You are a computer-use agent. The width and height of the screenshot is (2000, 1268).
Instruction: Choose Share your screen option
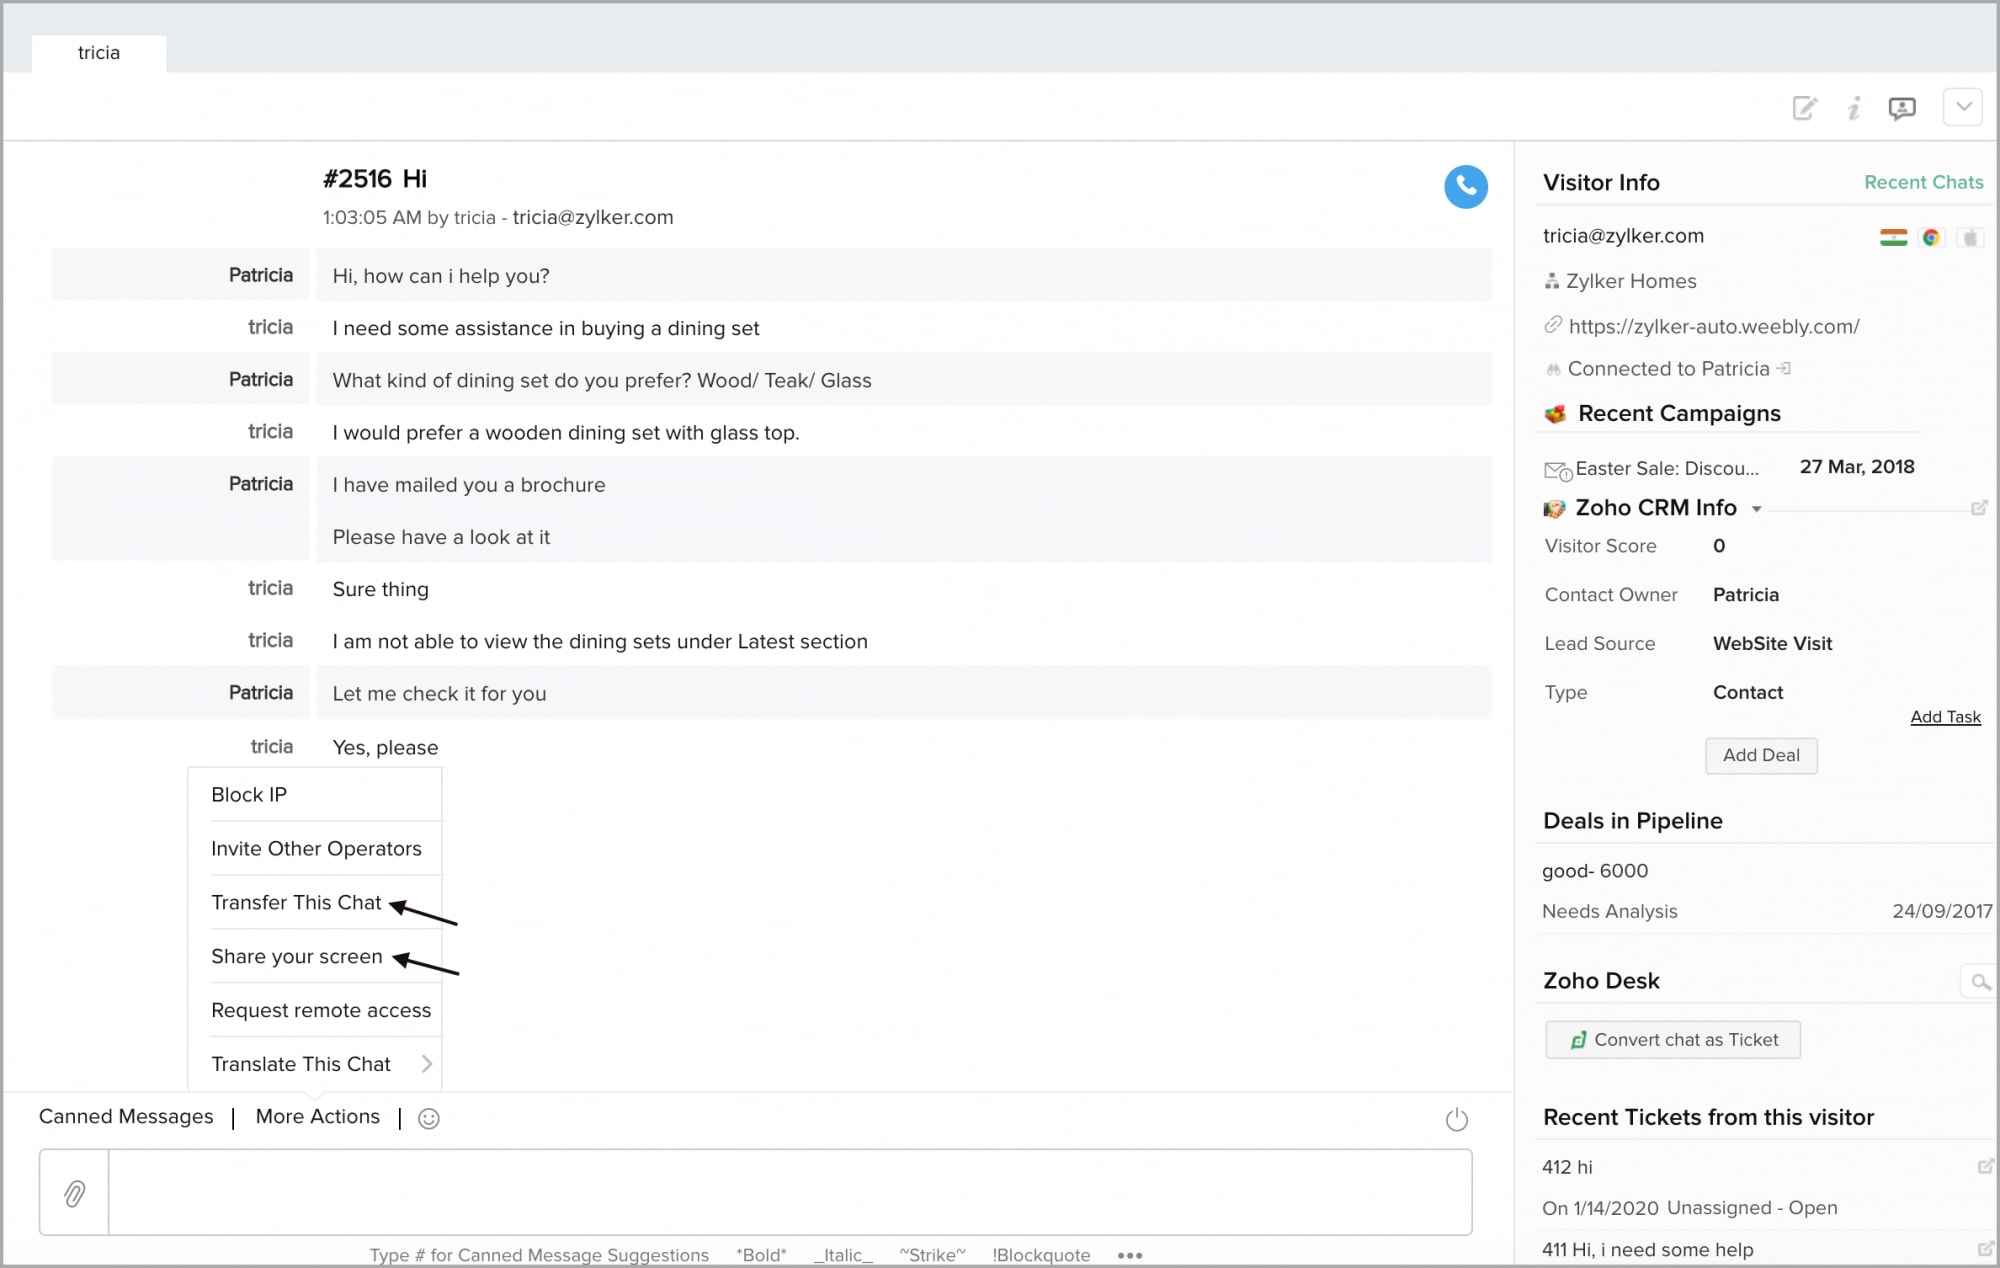click(x=296, y=956)
